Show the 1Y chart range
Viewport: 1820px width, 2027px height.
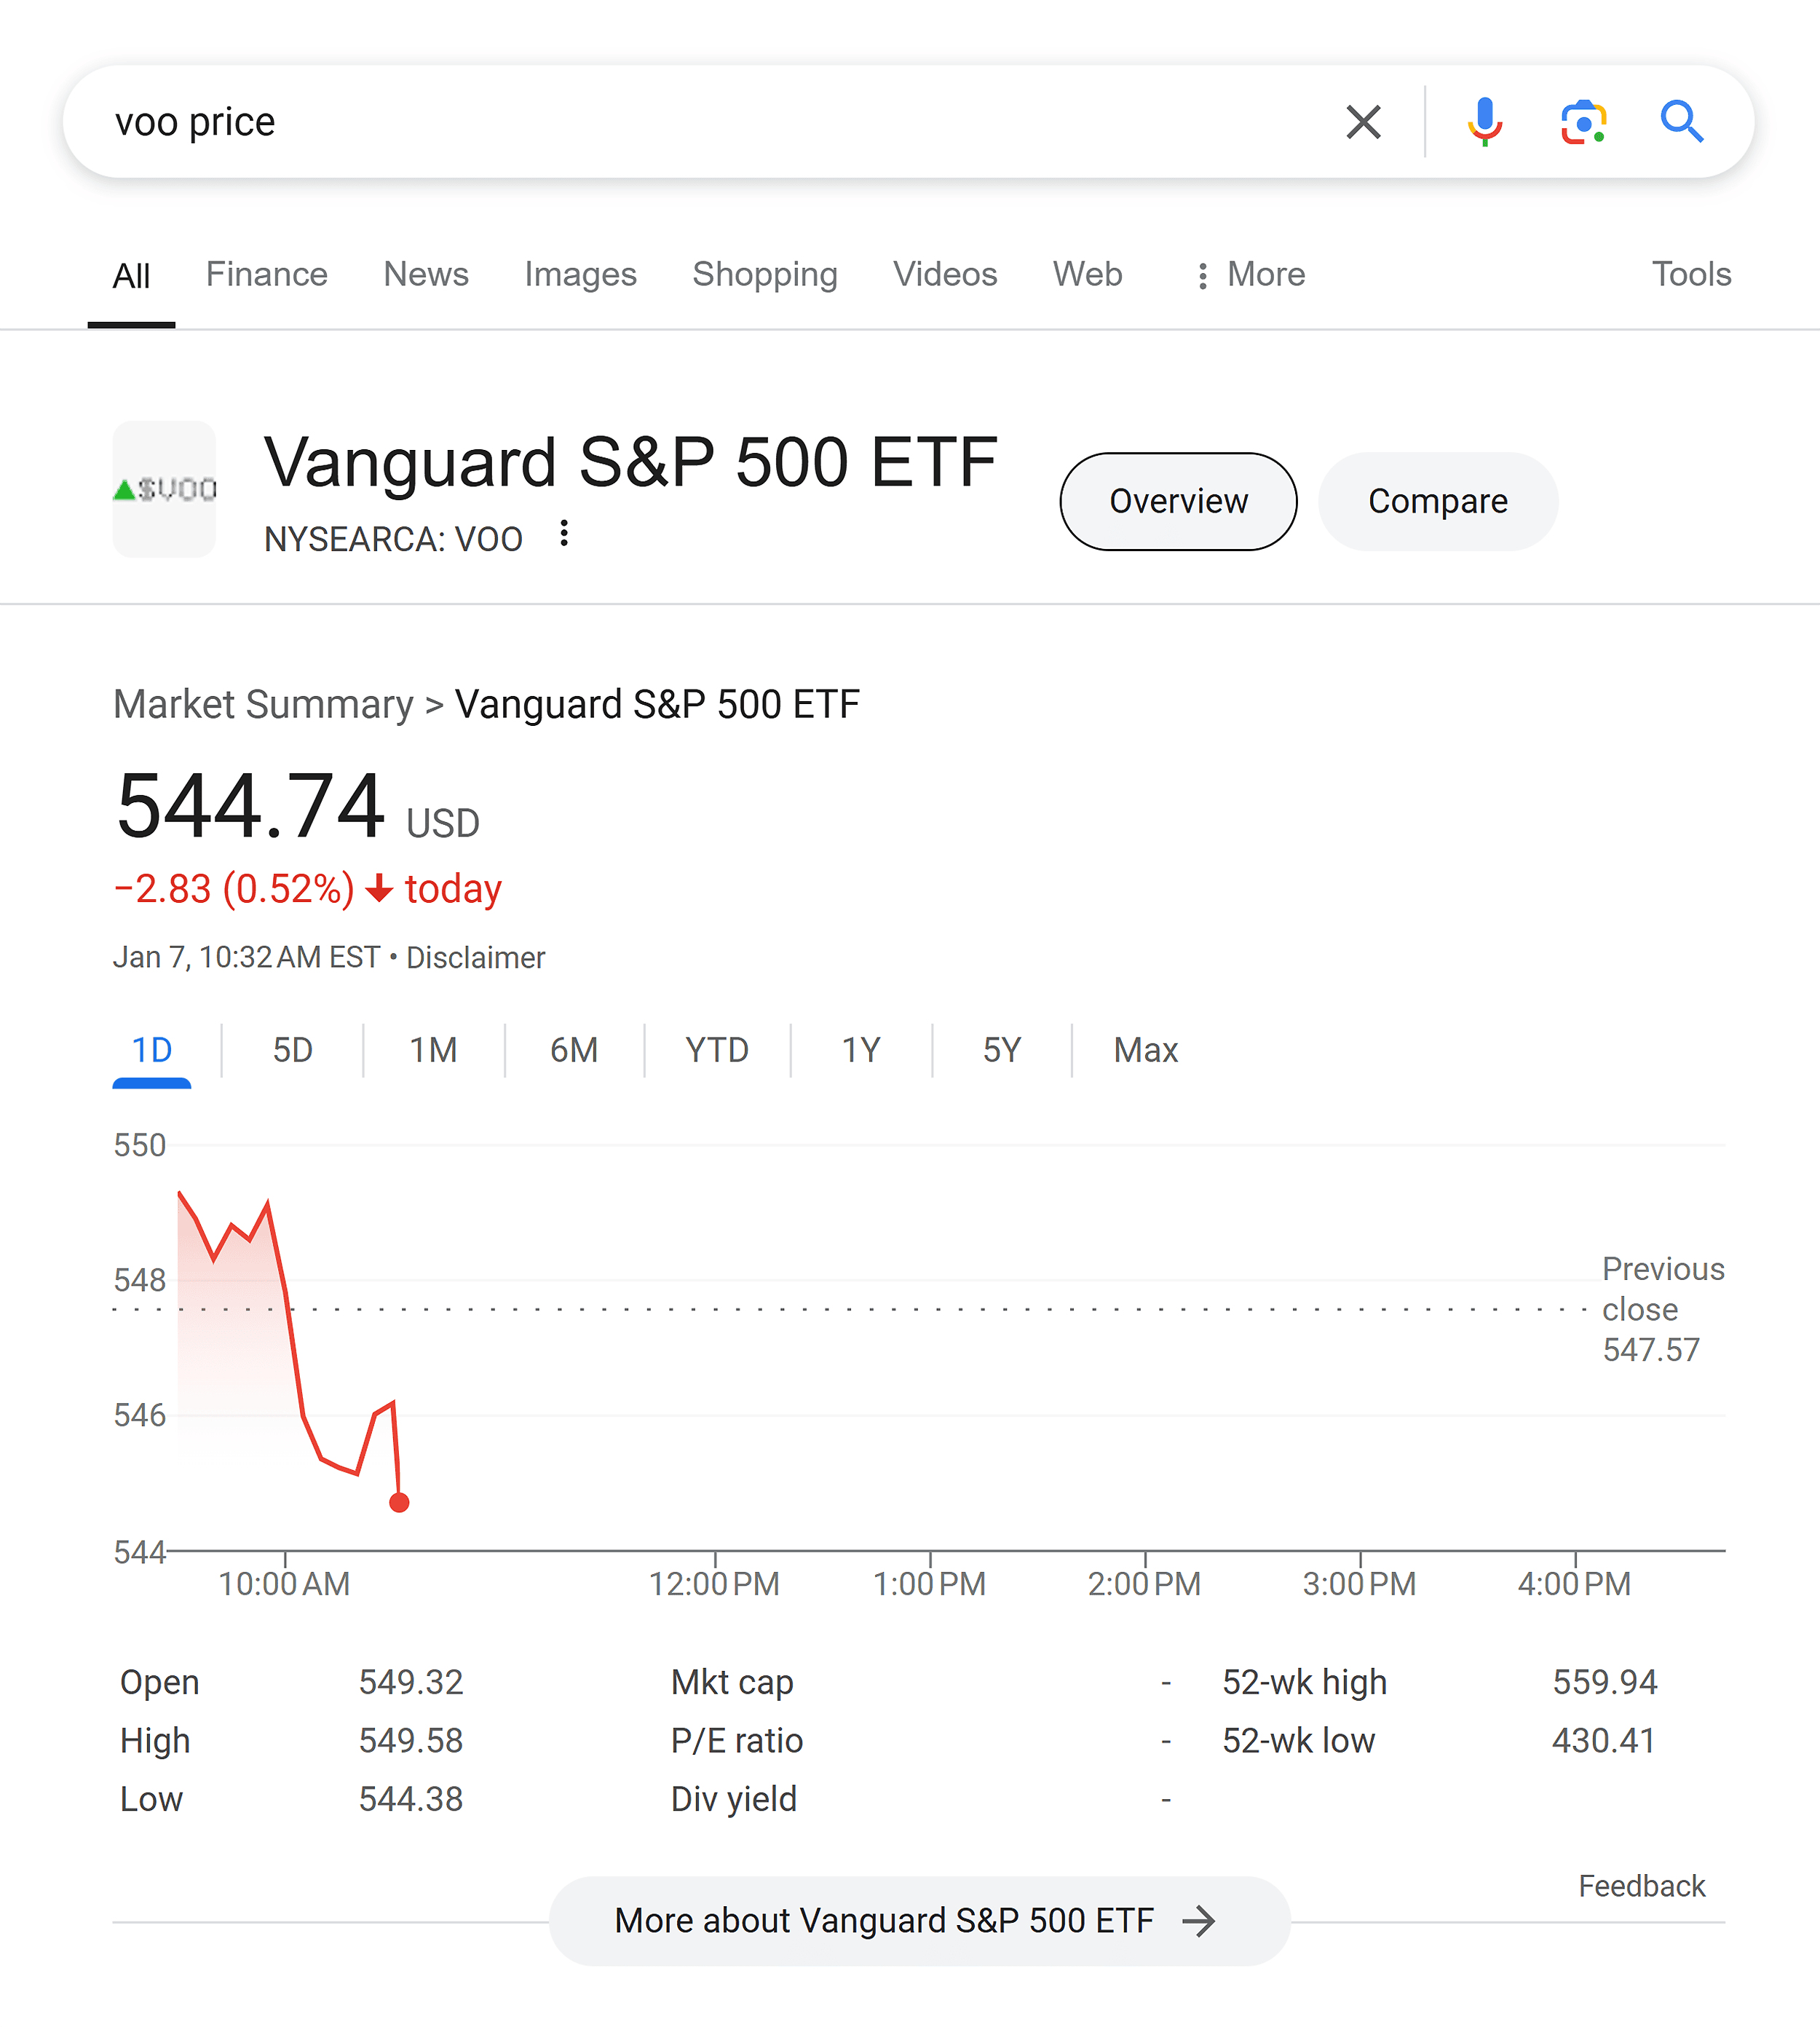click(x=860, y=1050)
